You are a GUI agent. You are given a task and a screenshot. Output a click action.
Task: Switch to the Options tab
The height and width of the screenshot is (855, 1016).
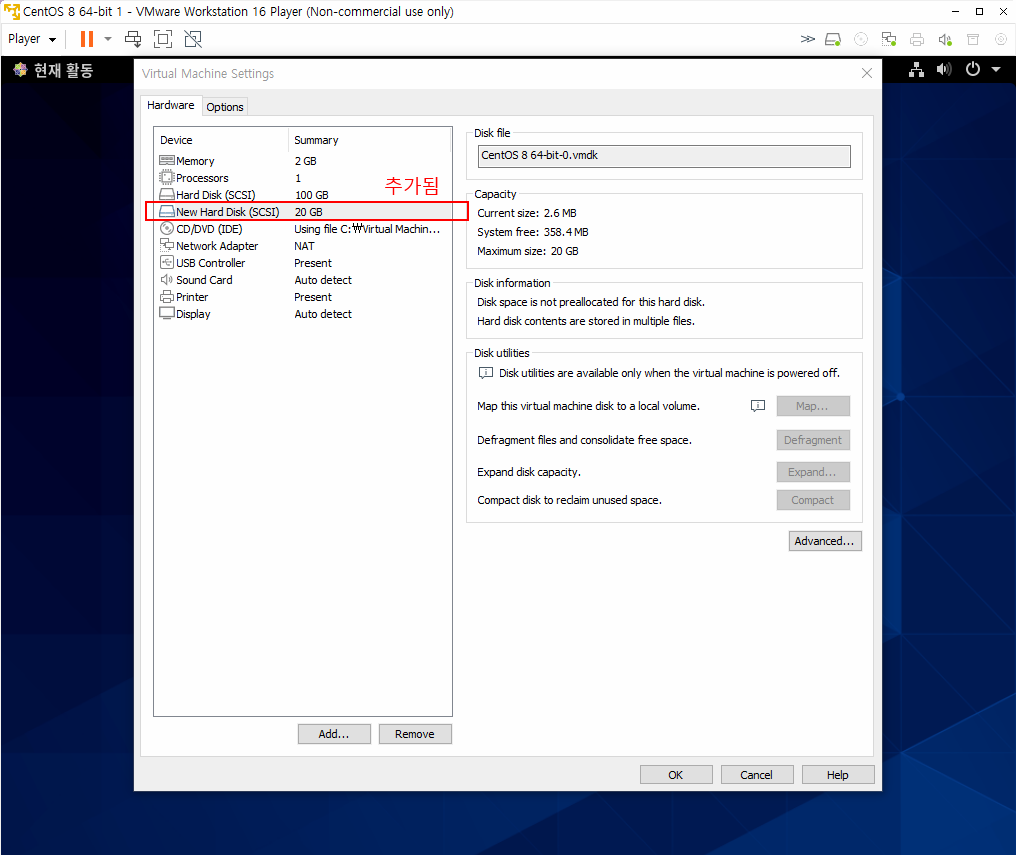[x=225, y=107]
